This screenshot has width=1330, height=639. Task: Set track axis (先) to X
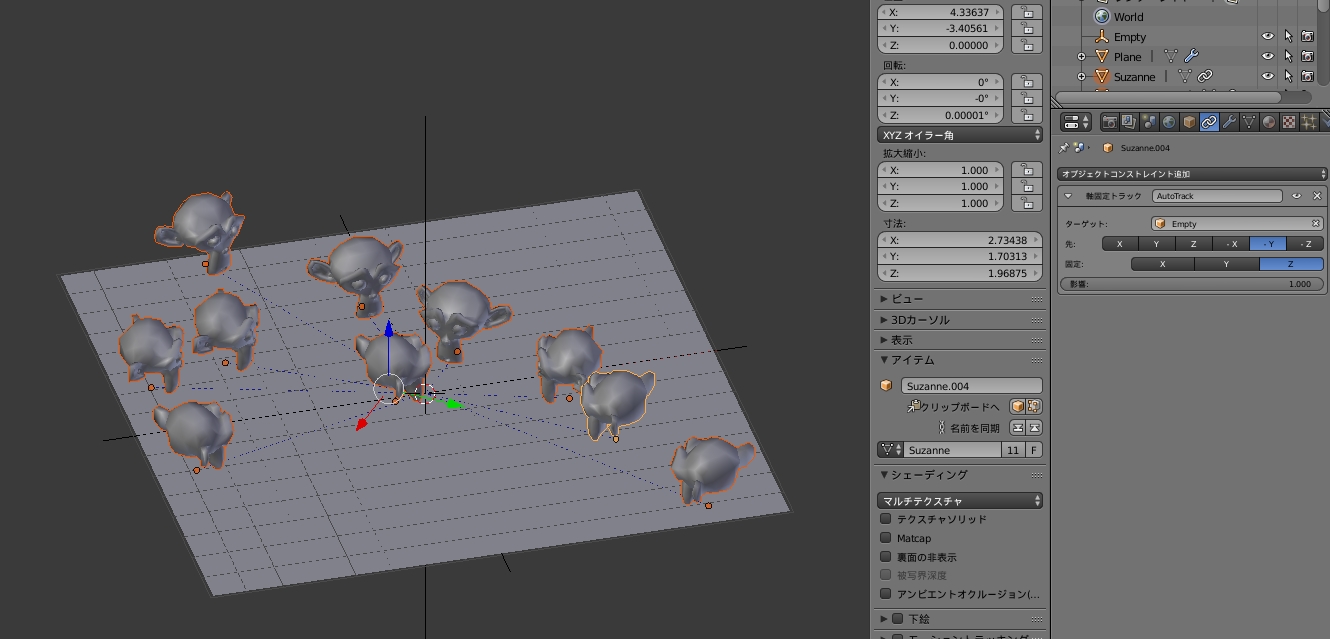click(x=1120, y=244)
